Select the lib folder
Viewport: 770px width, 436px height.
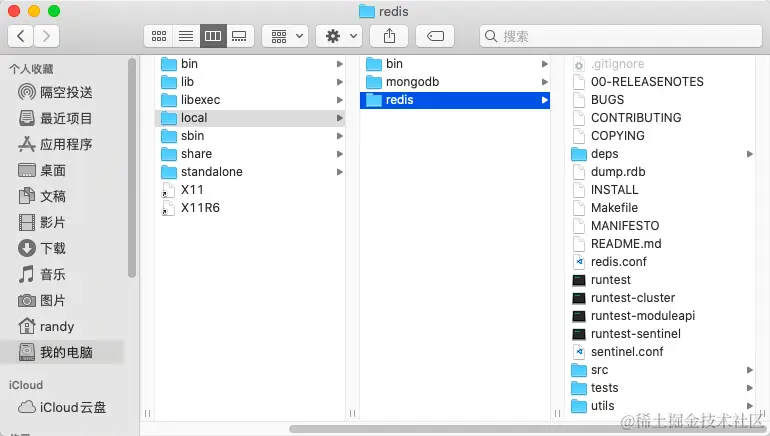tap(249, 82)
